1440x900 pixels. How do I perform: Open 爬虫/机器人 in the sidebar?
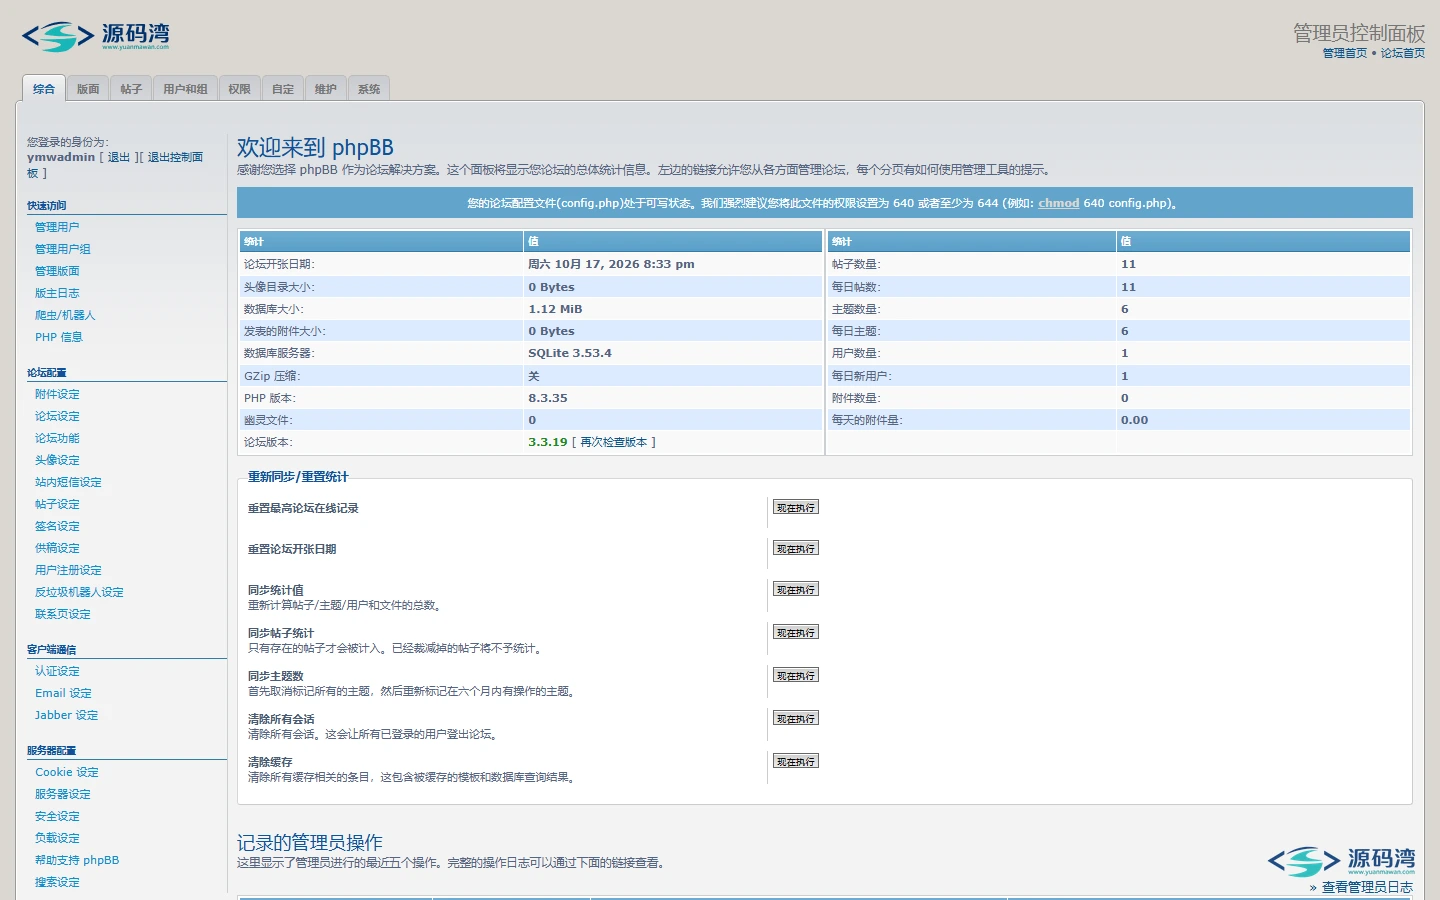(65, 315)
